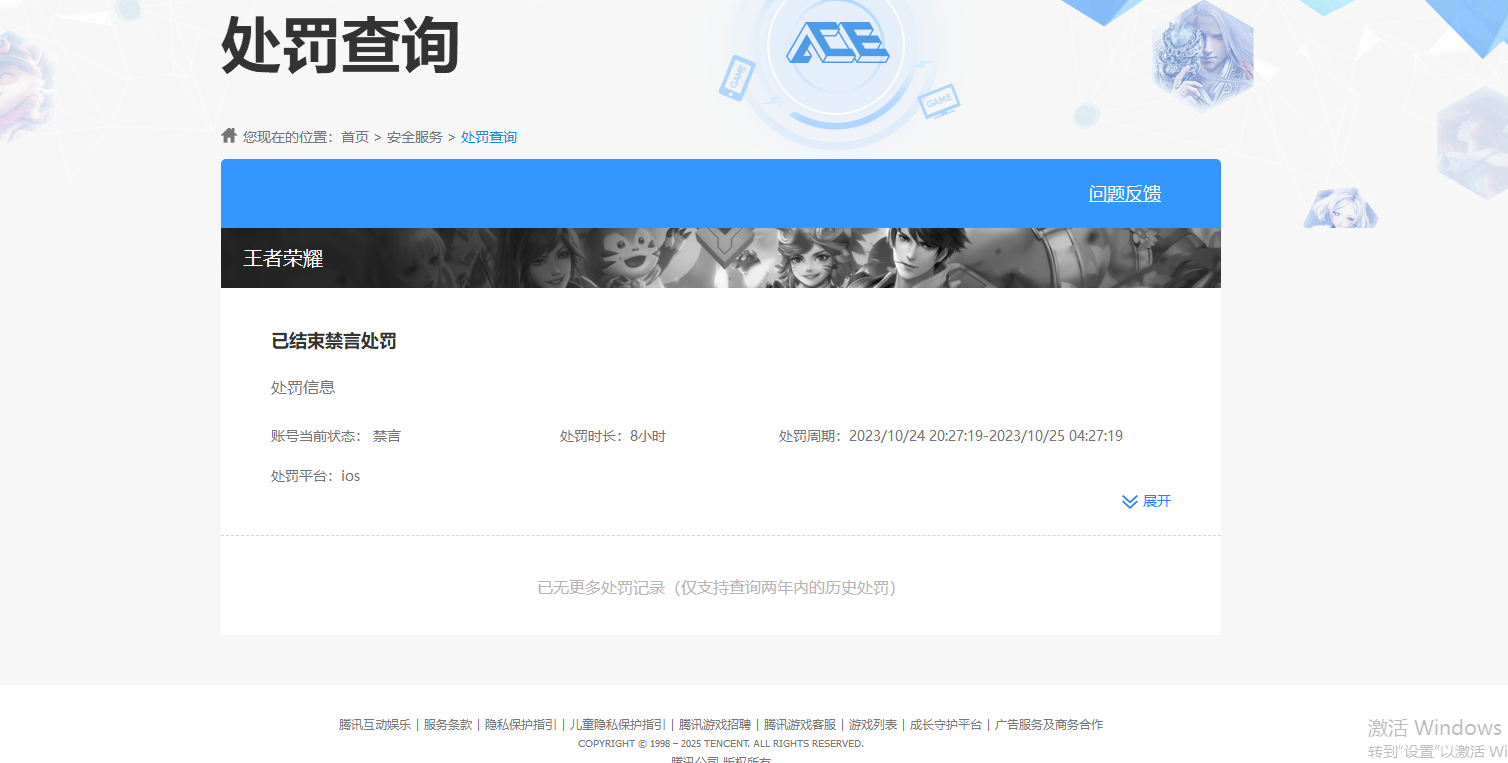Click the home icon in the breadcrumb

pos(229,136)
